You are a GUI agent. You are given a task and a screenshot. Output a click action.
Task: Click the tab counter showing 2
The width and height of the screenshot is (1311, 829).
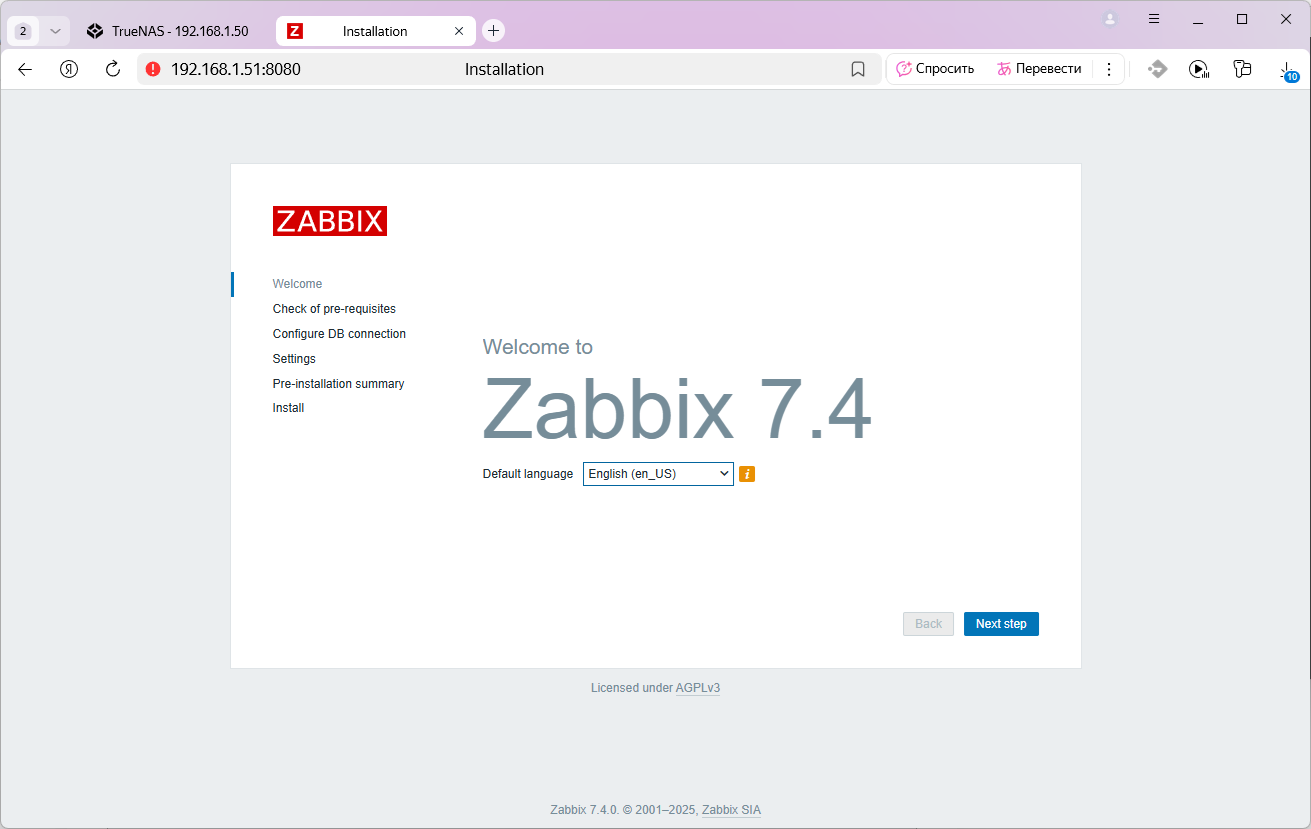pos(23,31)
